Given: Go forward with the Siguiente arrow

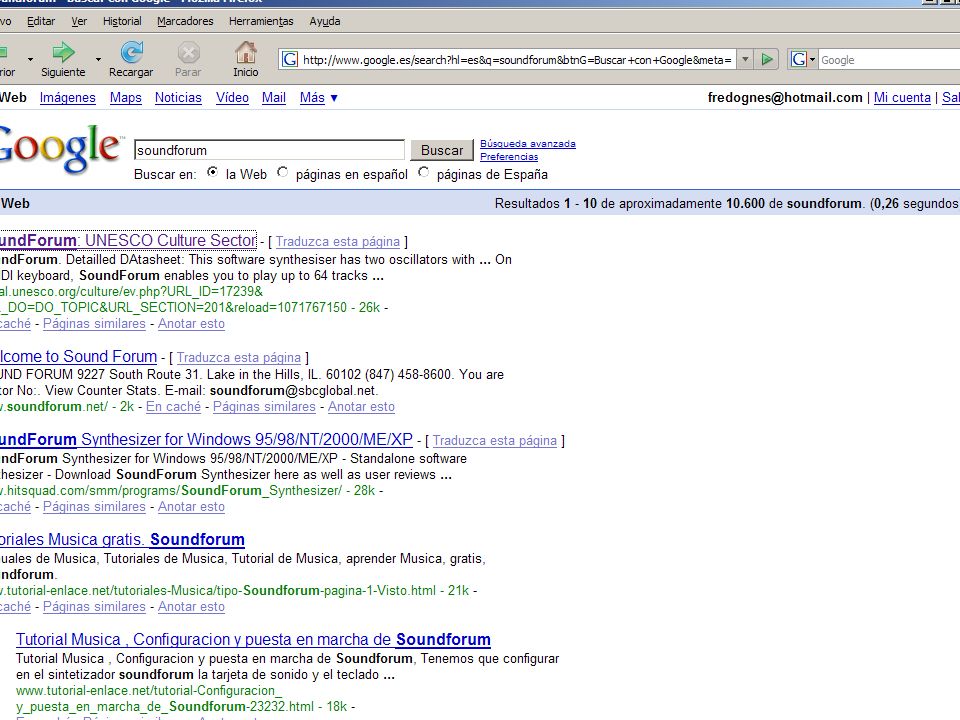Looking at the screenshot, I should point(63,59).
